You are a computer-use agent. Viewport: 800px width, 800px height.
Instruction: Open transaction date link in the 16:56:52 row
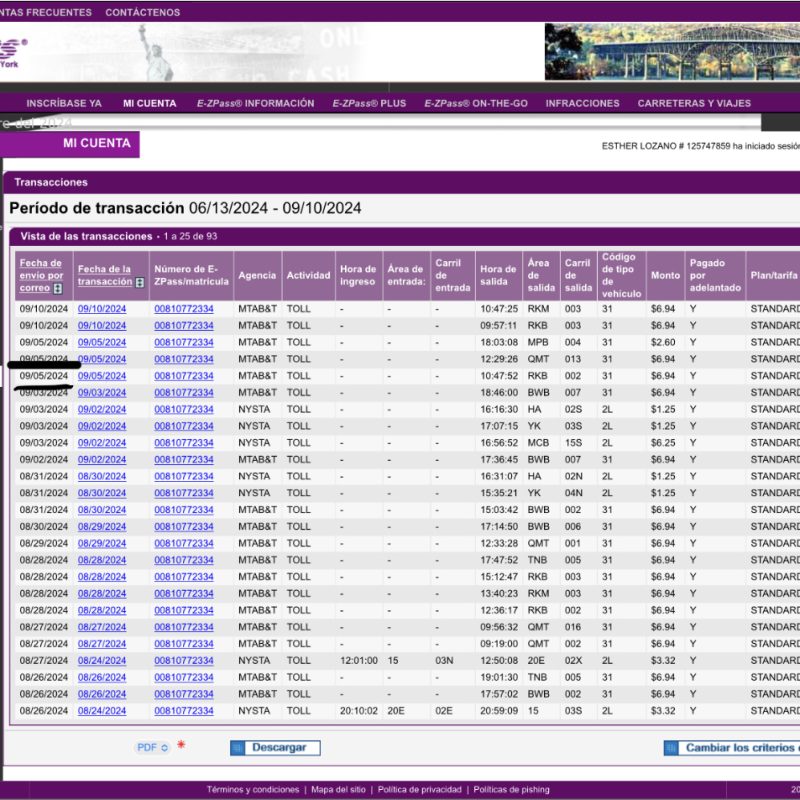pyautogui.click(x=102, y=443)
